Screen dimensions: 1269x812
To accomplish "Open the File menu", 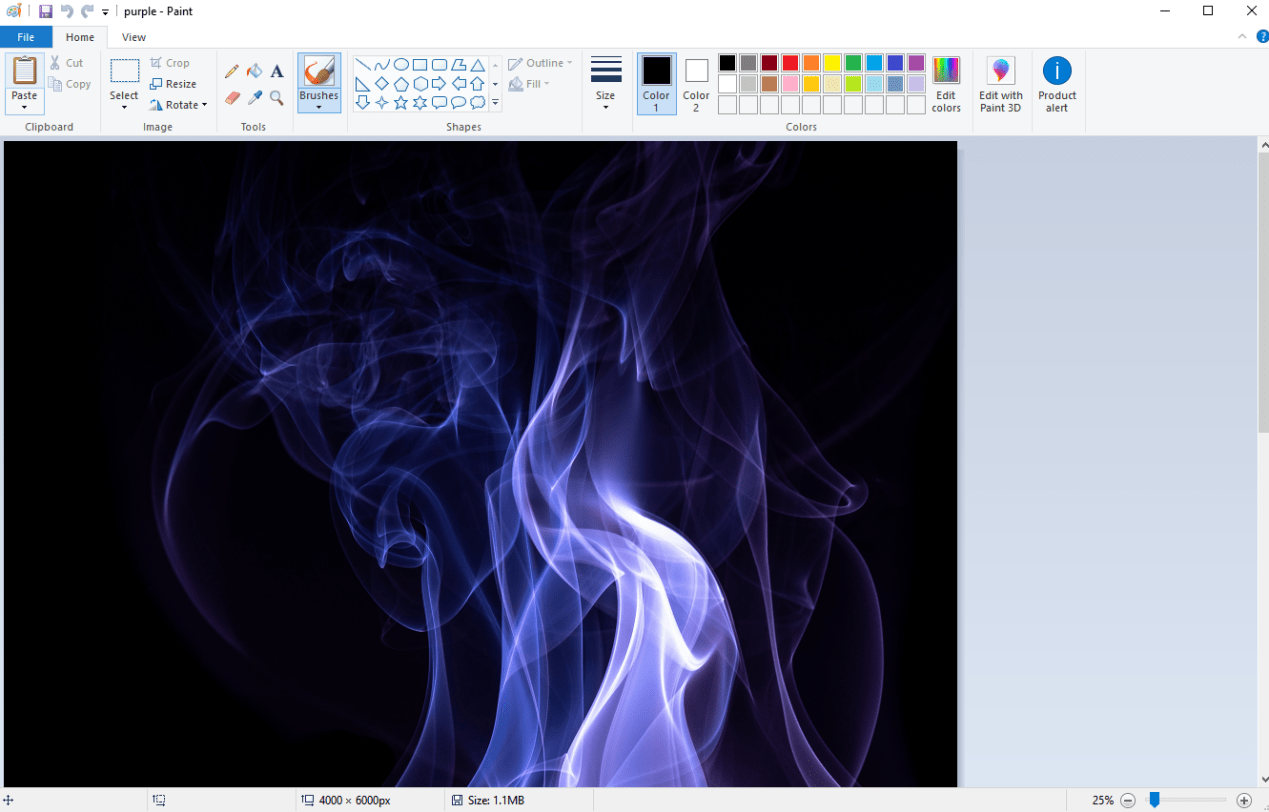I will 26,36.
